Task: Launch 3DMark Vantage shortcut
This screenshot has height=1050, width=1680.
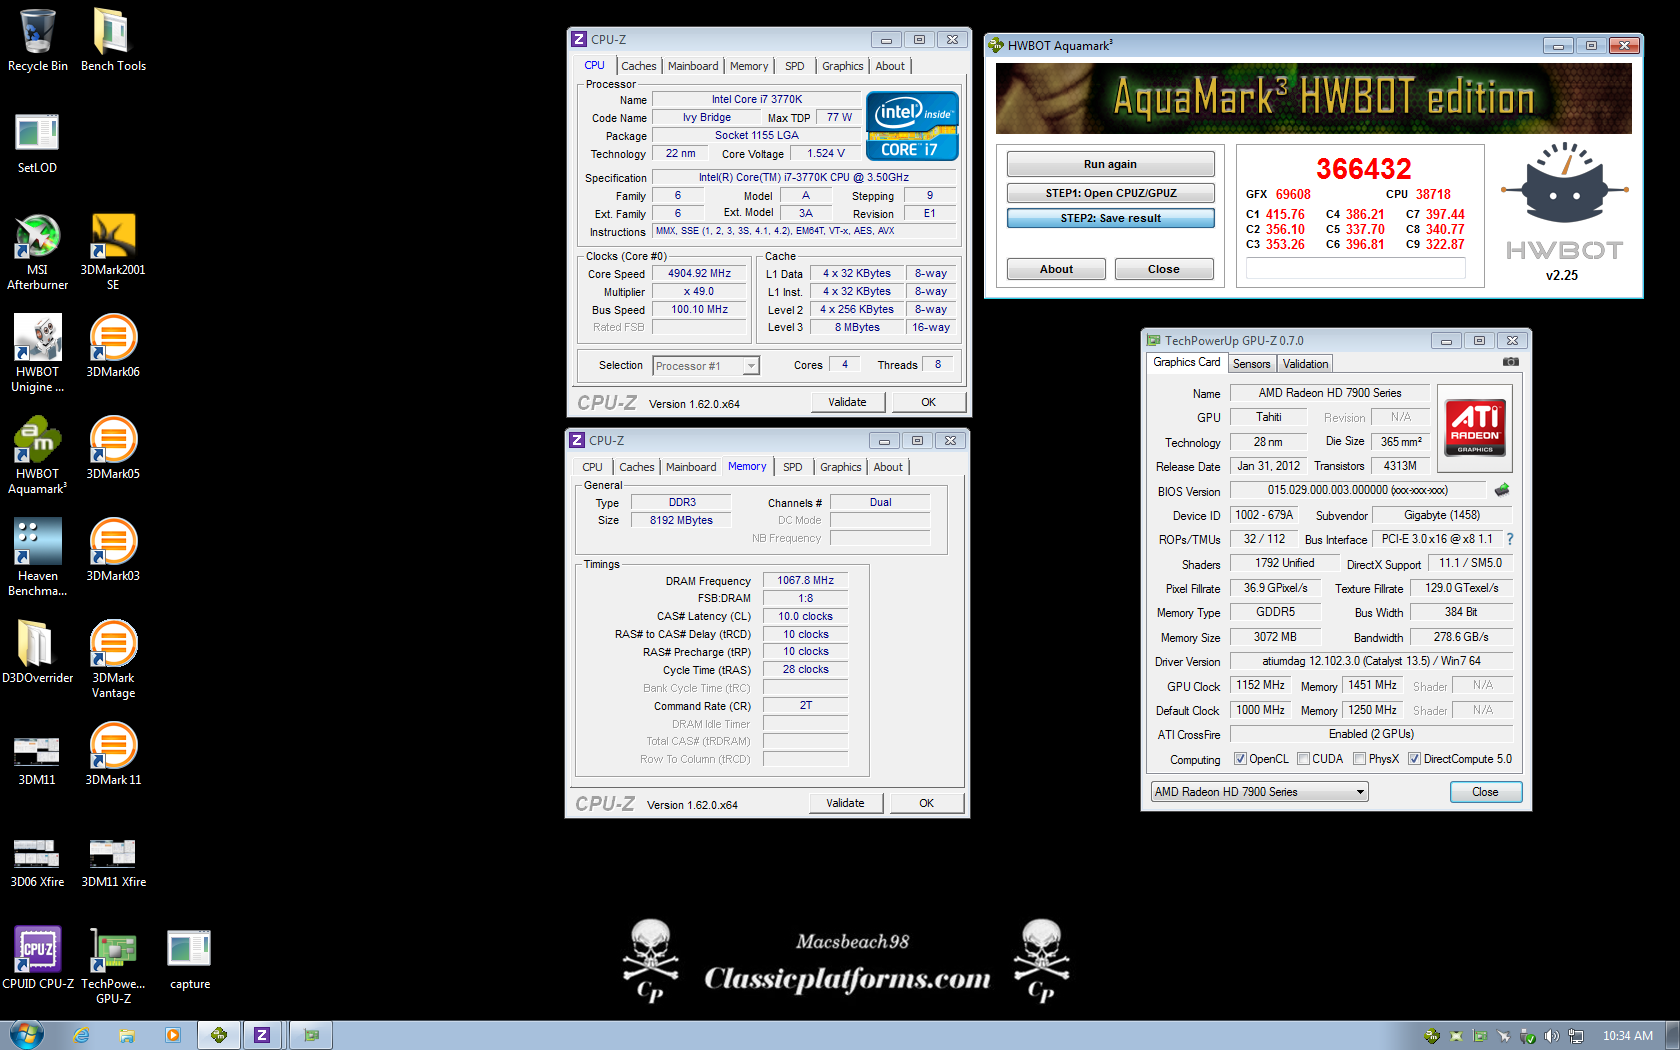Action: click(x=113, y=659)
